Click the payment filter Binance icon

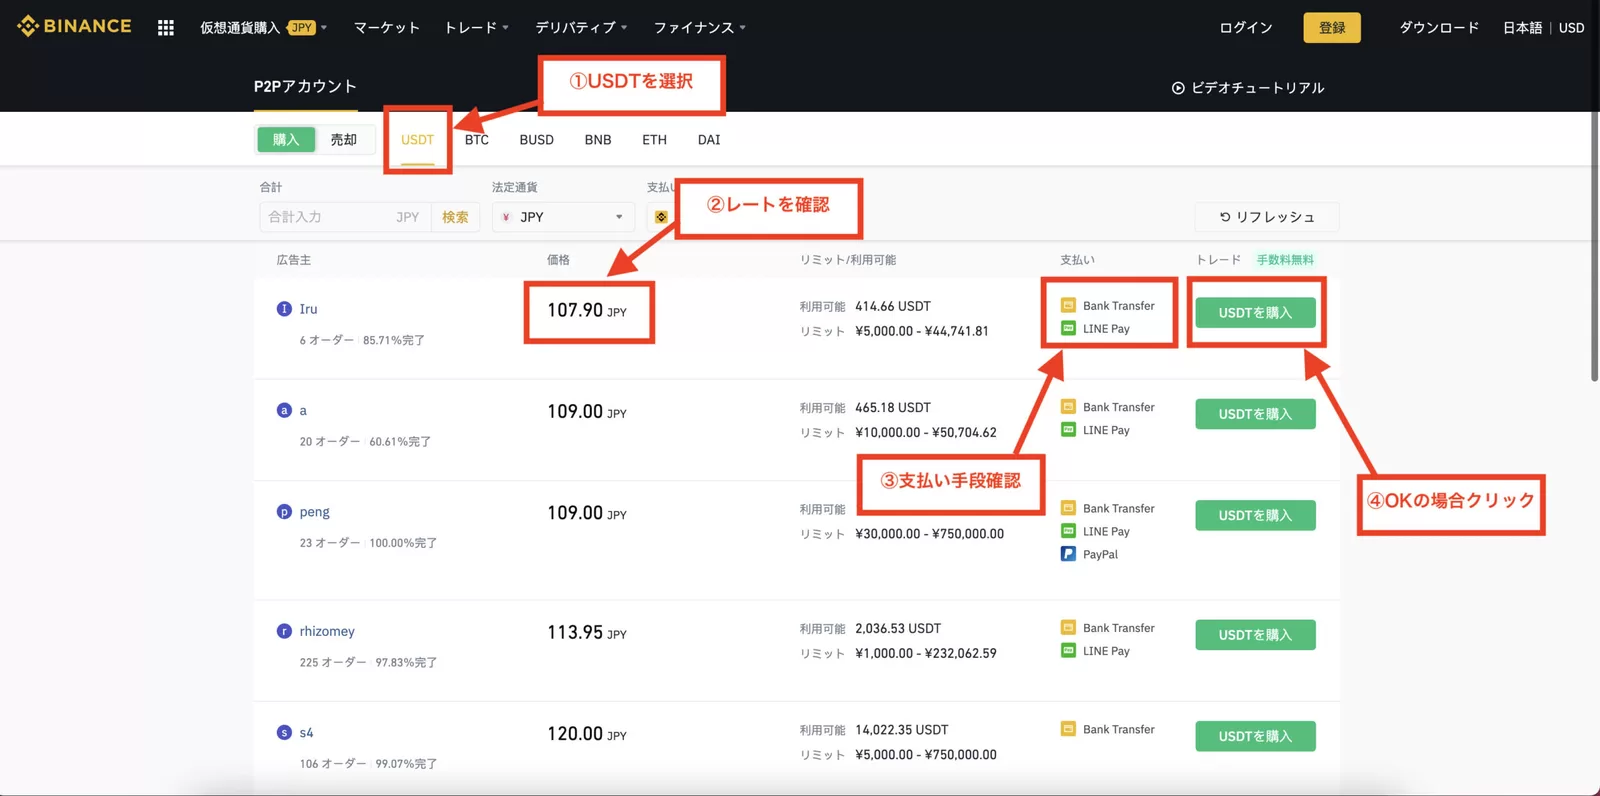pos(661,217)
